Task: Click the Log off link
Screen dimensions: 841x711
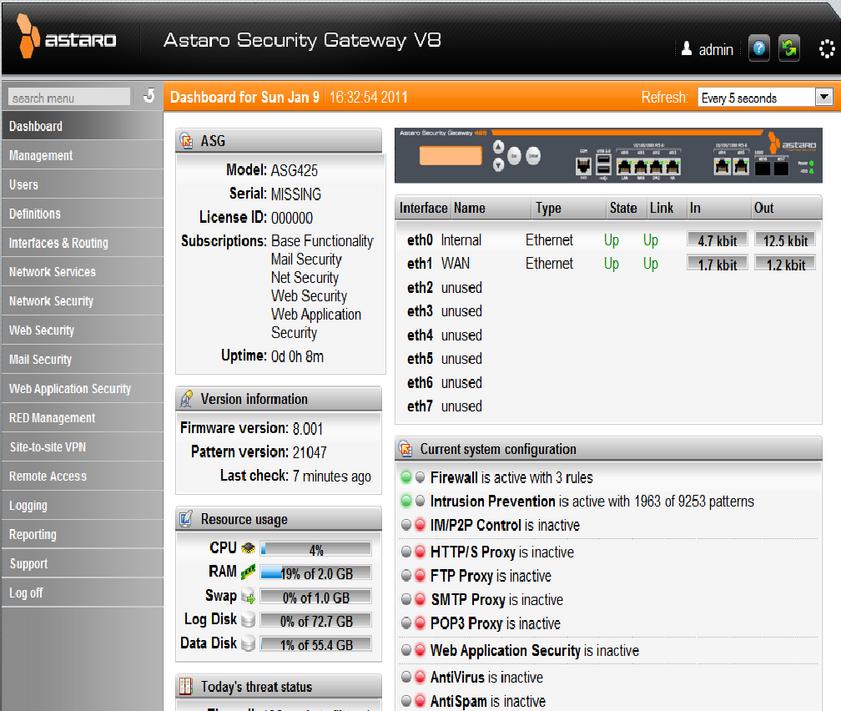Action: point(26,593)
